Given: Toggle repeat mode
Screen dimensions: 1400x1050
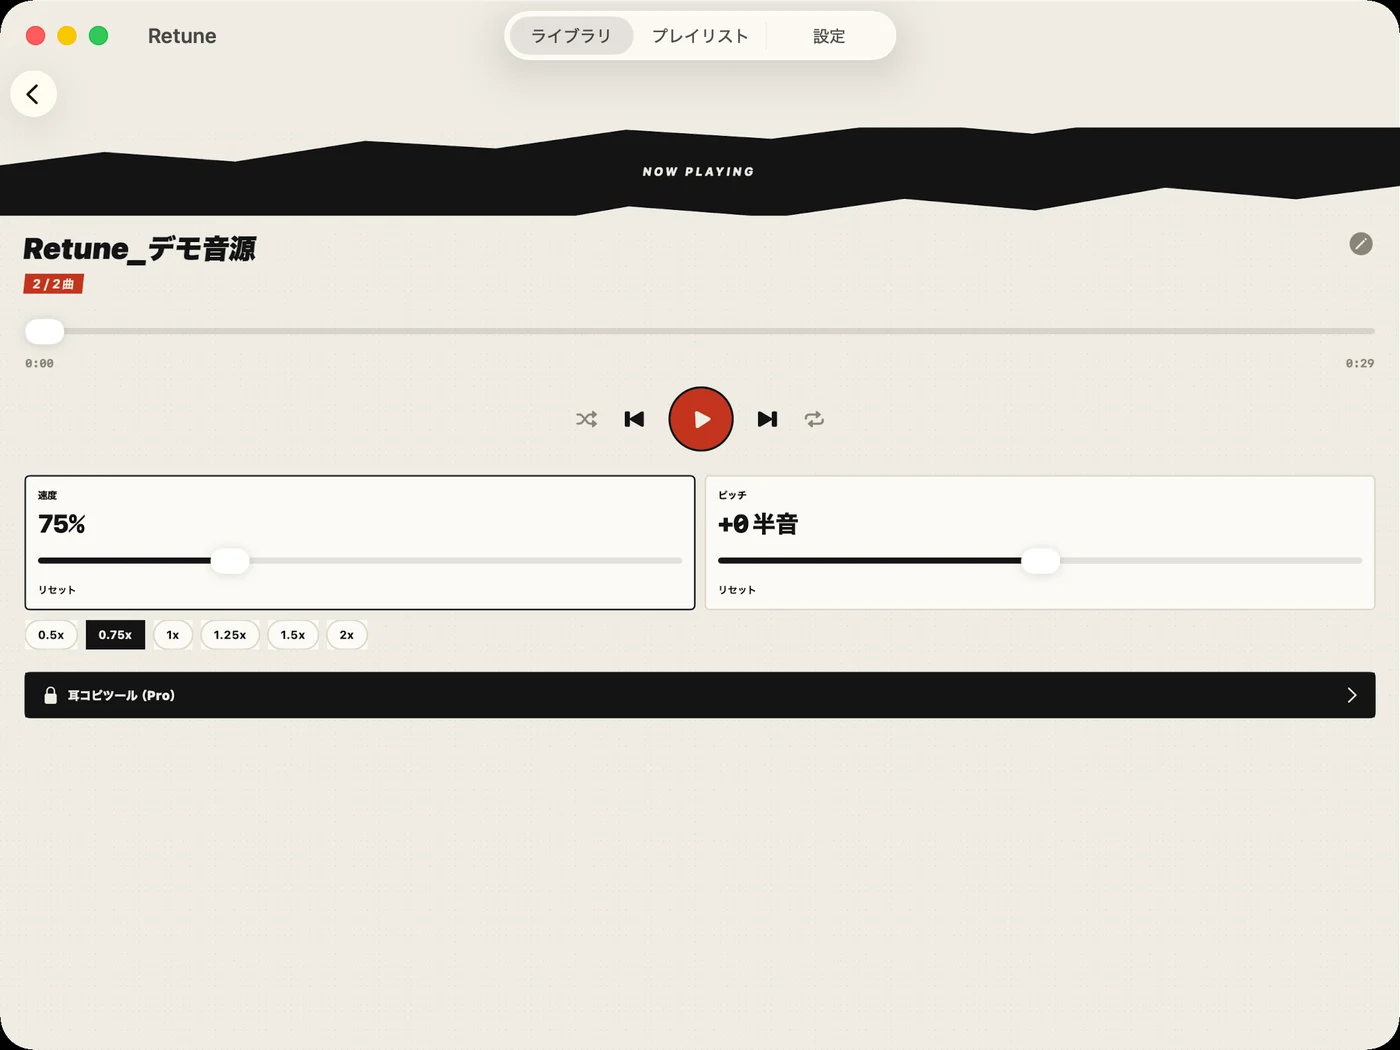Looking at the screenshot, I should 814,419.
